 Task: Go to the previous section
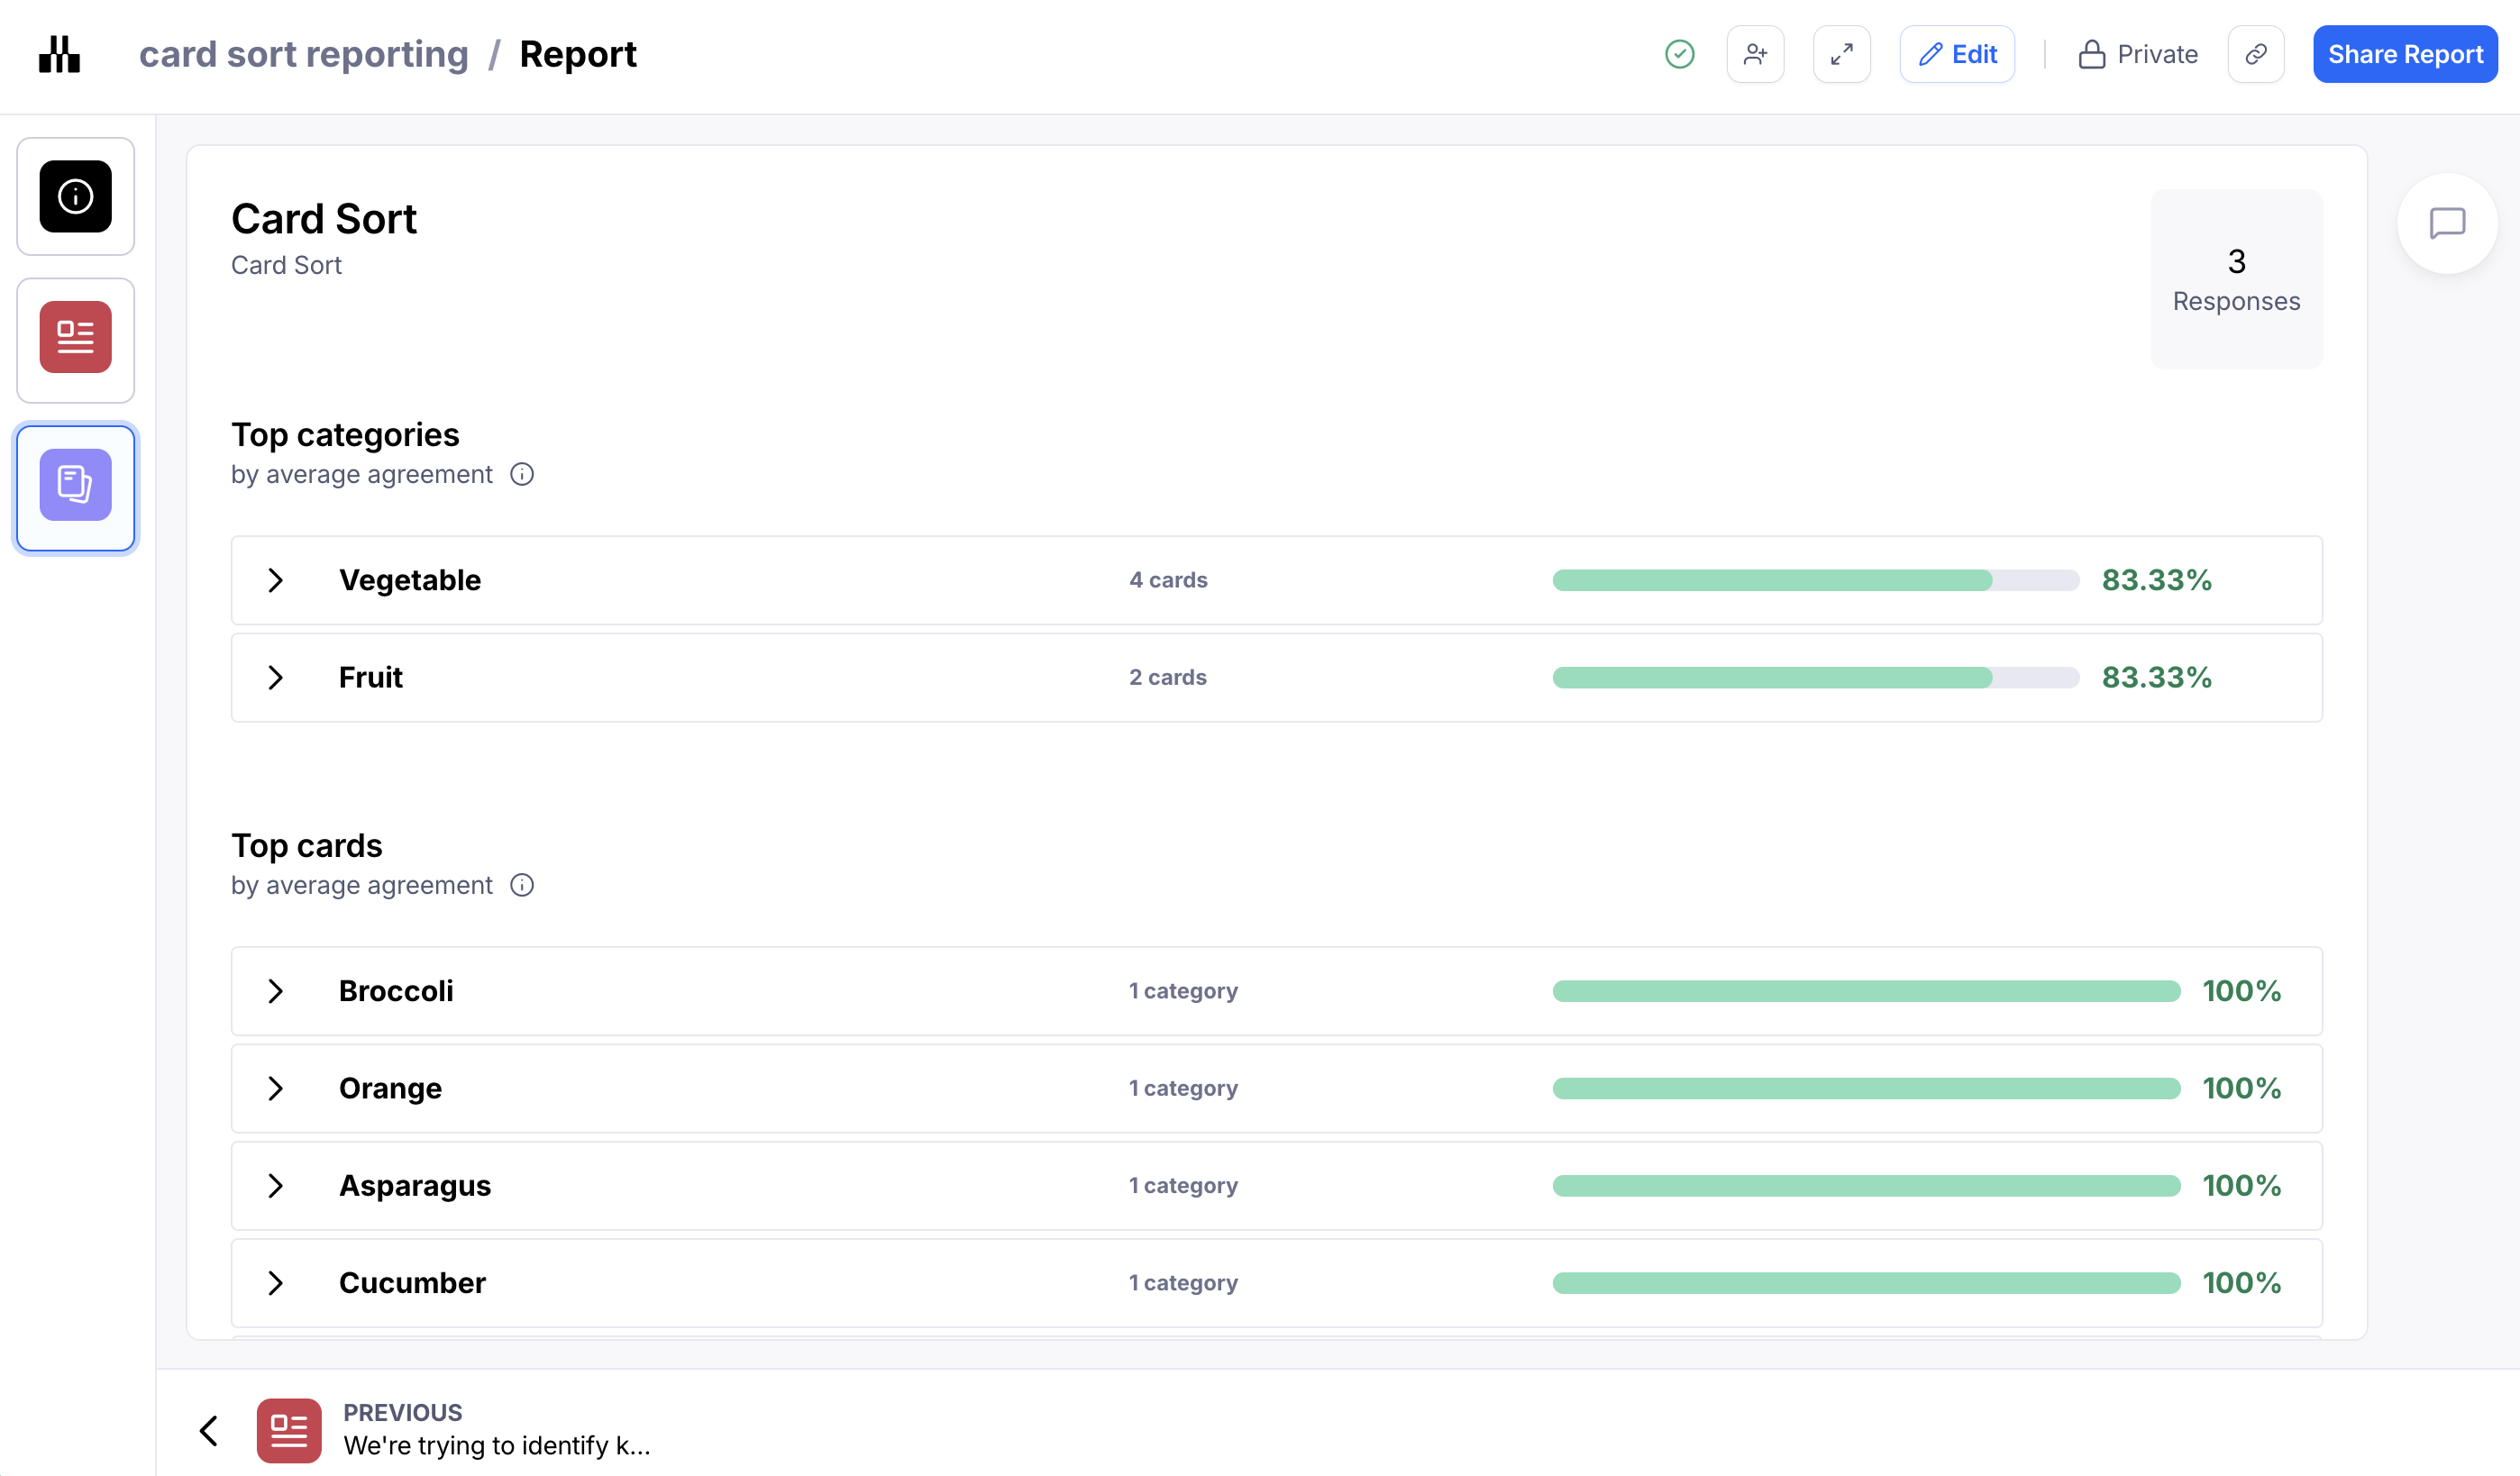click(x=209, y=1431)
